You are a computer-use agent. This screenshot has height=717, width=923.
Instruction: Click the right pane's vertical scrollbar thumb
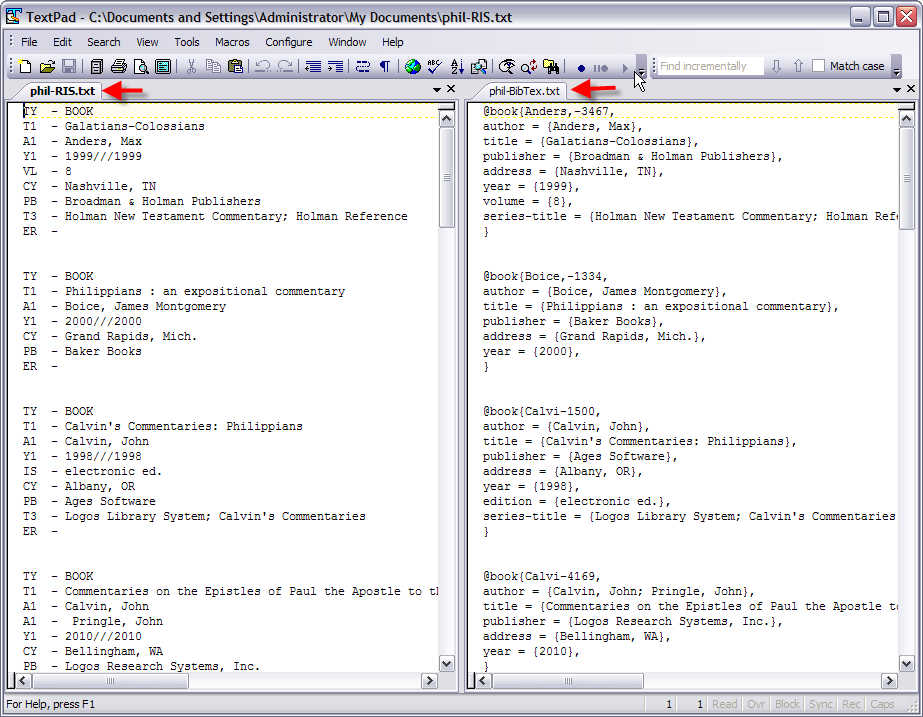[907, 178]
